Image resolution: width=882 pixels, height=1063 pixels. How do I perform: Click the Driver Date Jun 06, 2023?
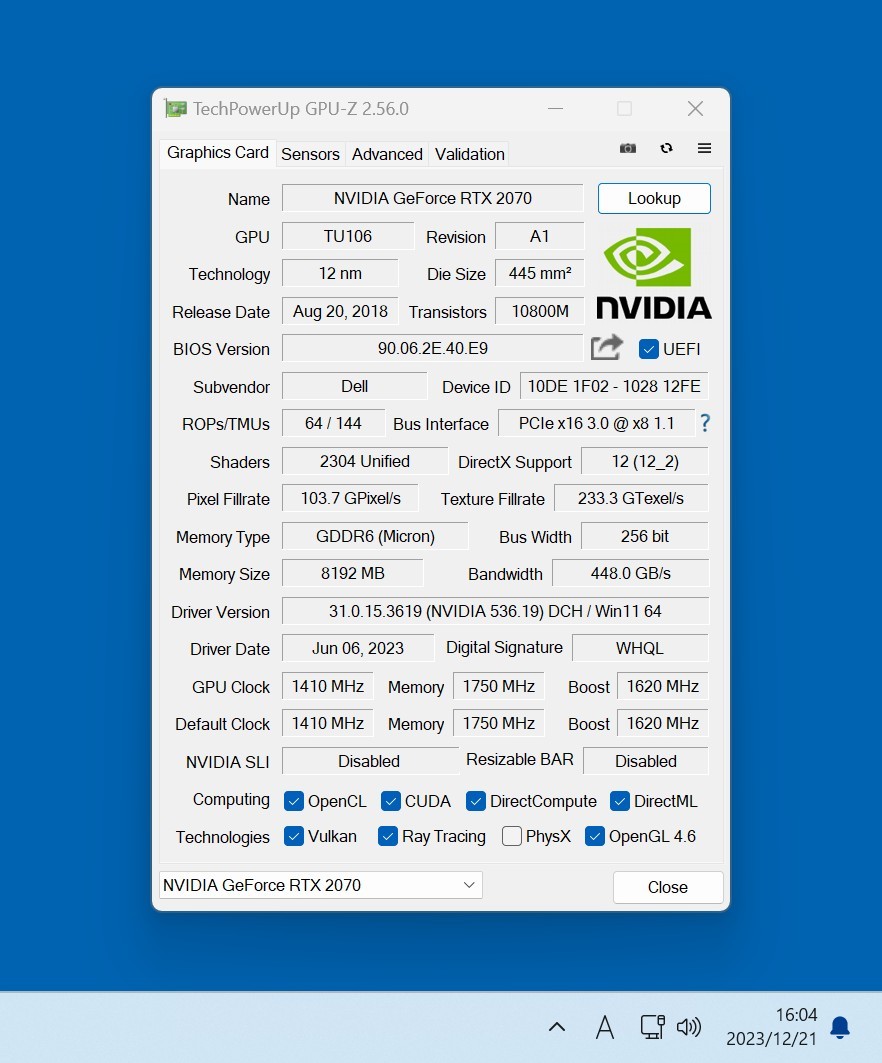coord(358,649)
